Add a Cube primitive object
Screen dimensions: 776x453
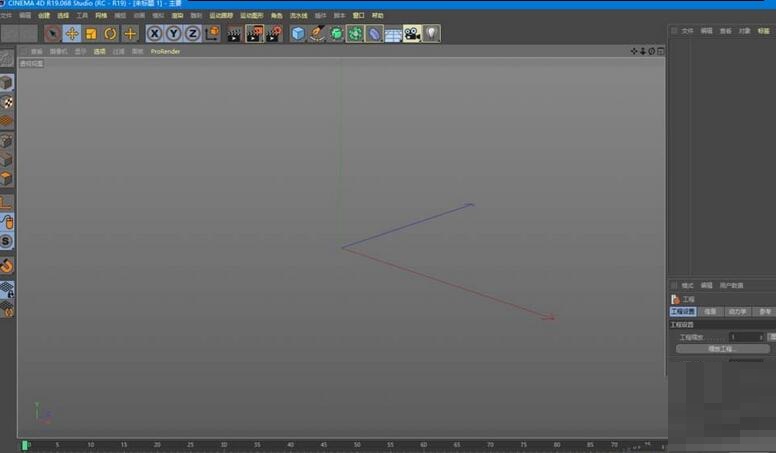point(298,34)
